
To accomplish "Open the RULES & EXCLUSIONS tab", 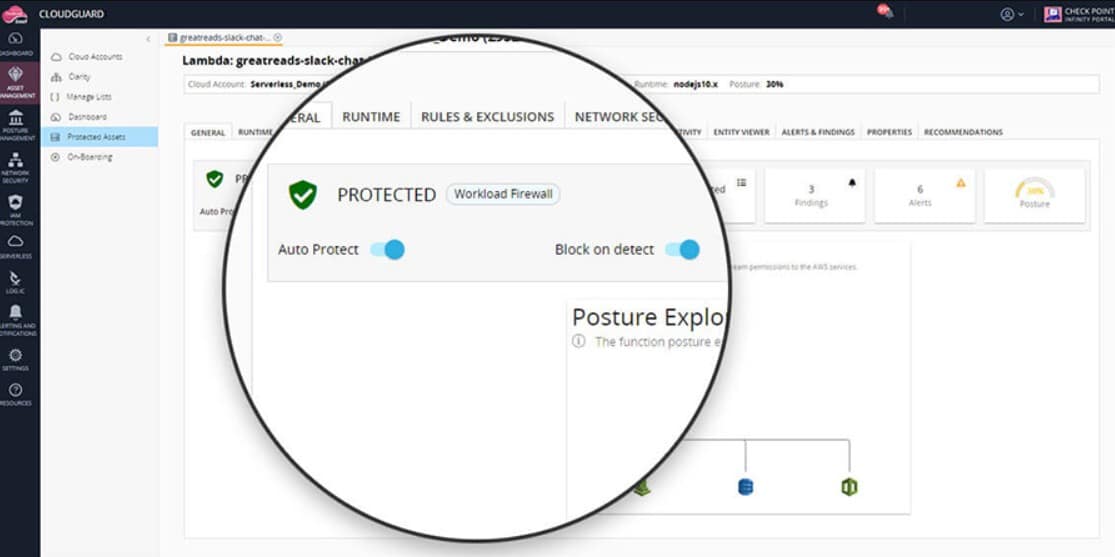I will click(487, 117).
